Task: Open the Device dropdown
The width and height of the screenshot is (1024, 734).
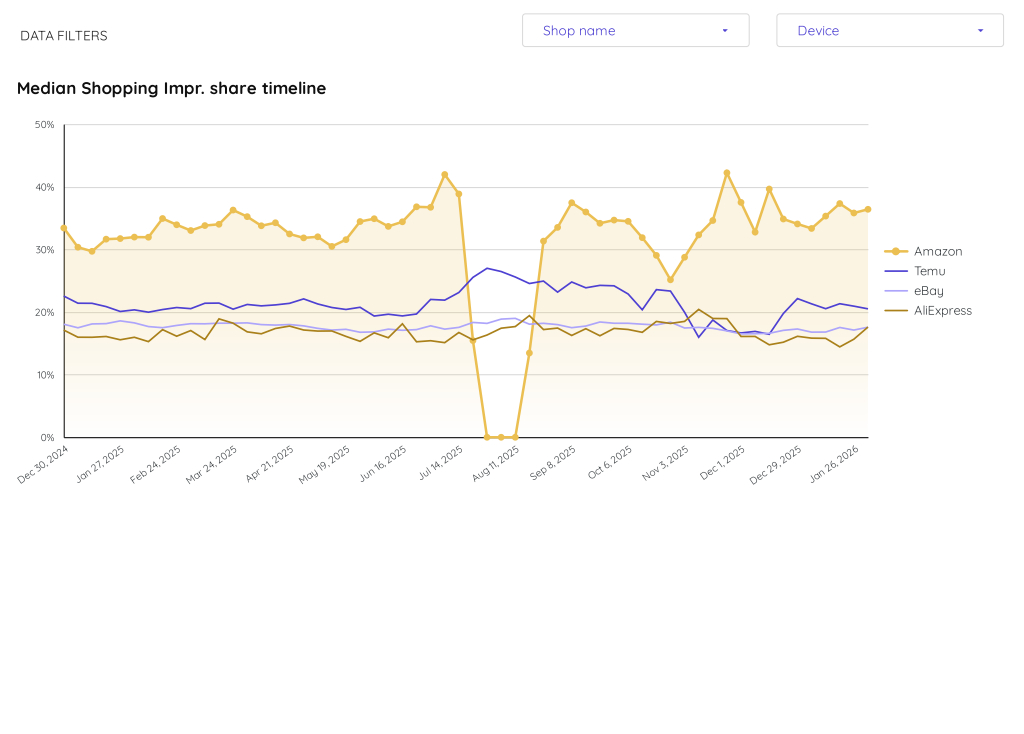Action: pos(889,30)
